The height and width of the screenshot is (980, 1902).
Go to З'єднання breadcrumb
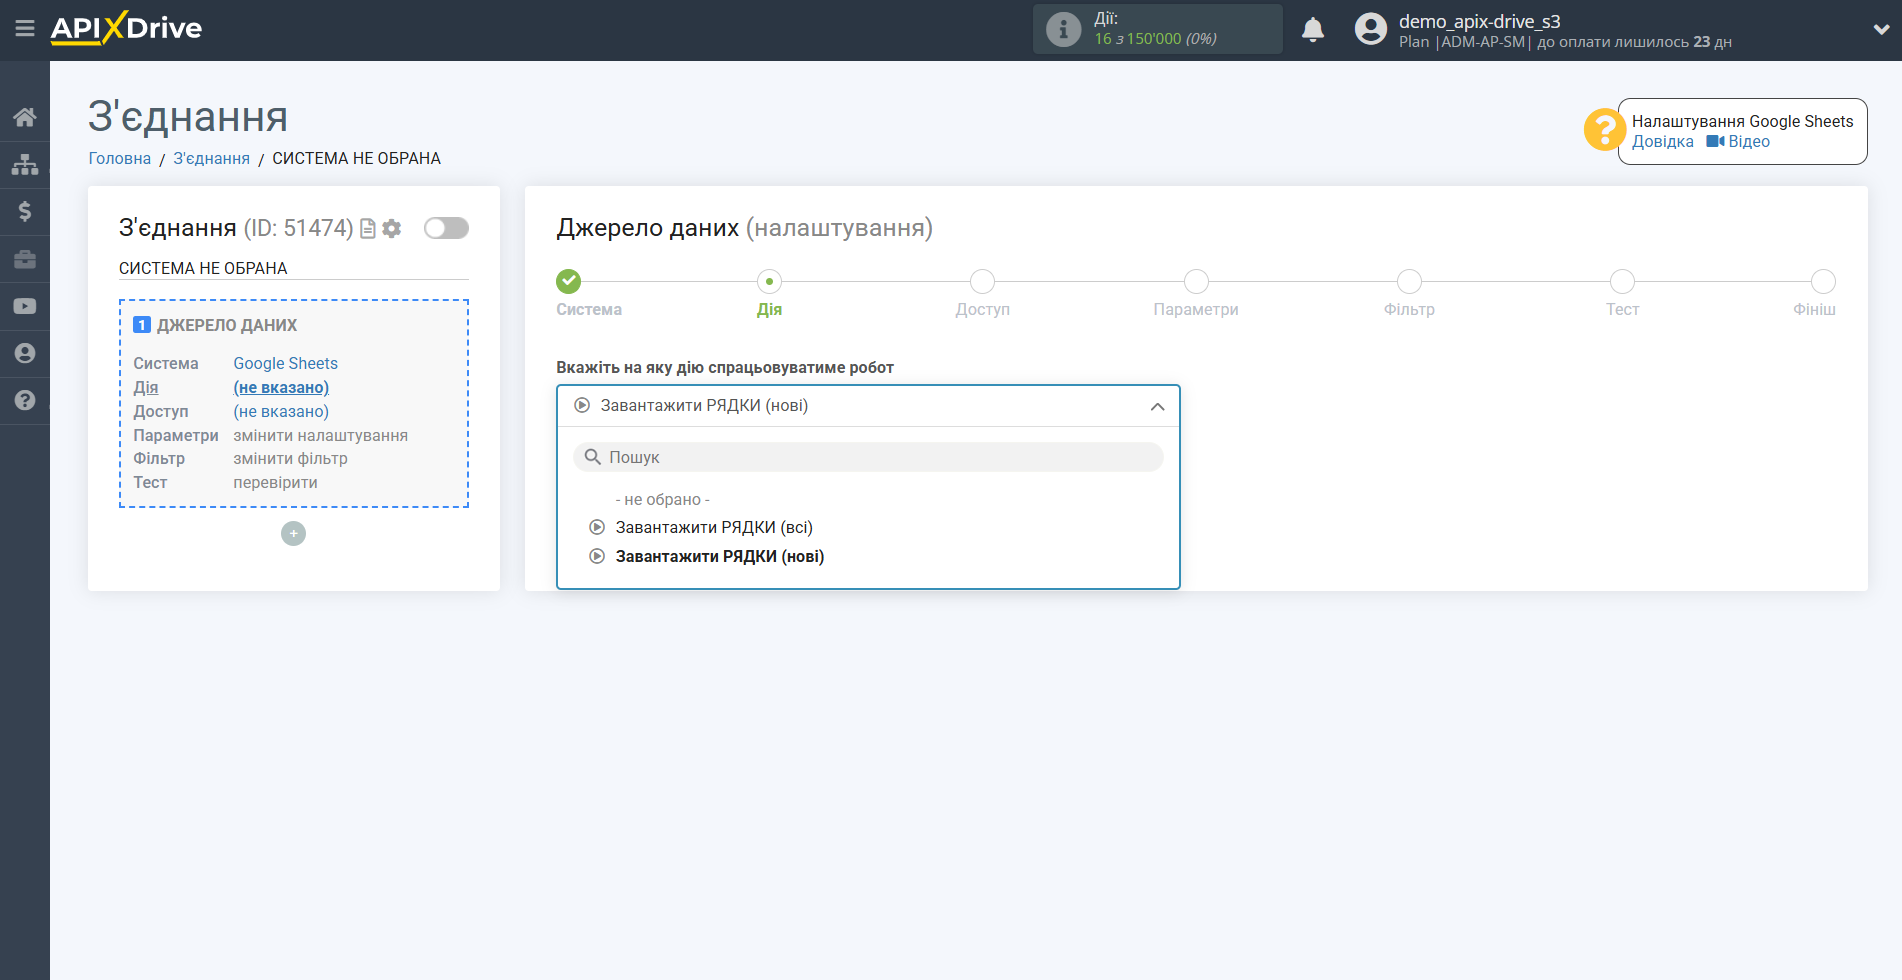pos(212,158)
